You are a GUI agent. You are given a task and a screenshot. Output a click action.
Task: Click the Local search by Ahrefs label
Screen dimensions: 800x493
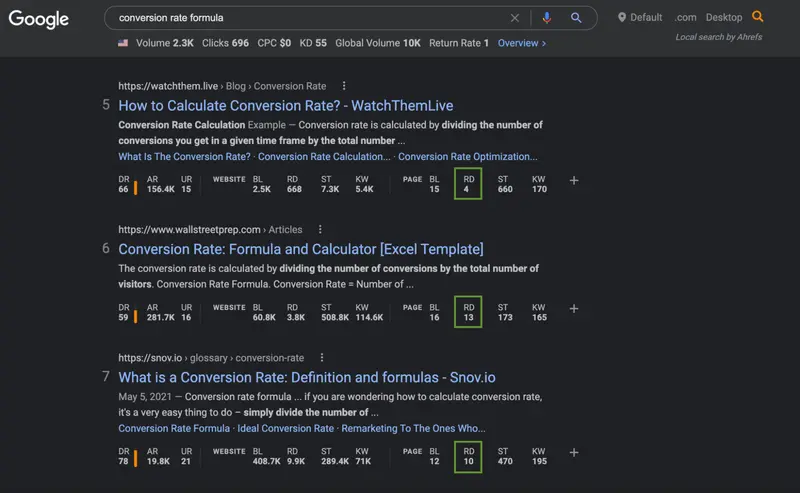pos(719,37)
